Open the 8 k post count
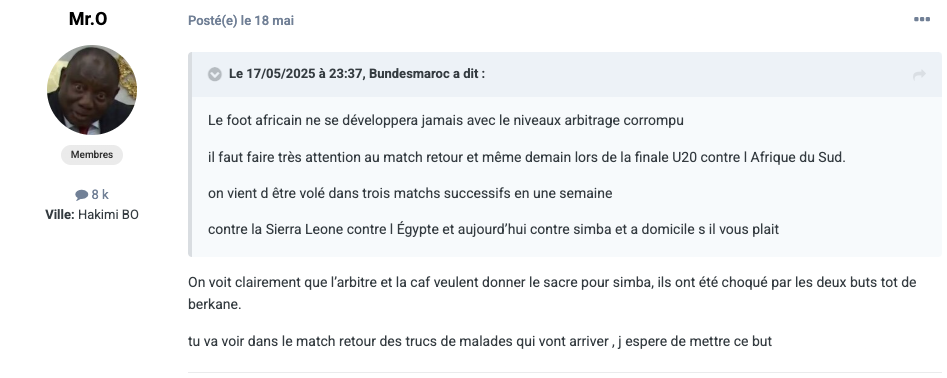Screen dimensions: 947x378 click(100, 194)
